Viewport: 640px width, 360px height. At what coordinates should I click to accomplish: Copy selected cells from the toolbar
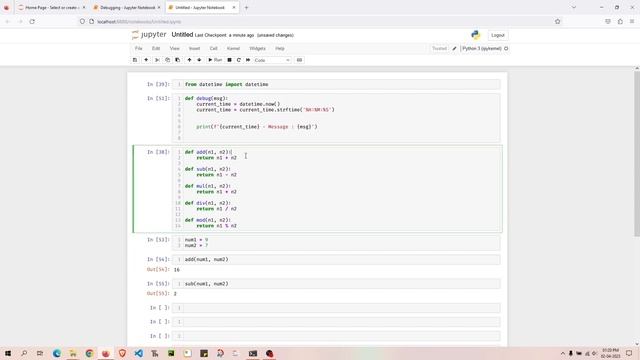[167, 60]
